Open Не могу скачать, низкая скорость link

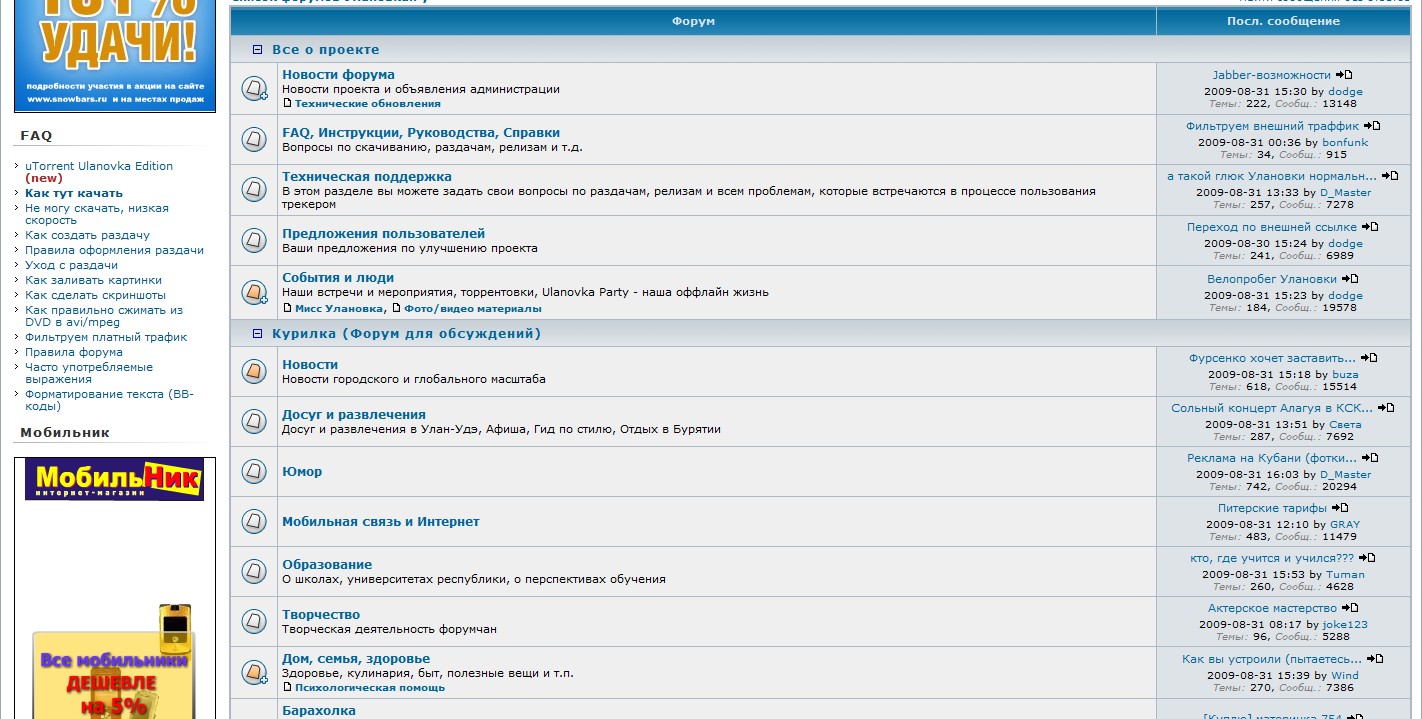pos(97,214)
